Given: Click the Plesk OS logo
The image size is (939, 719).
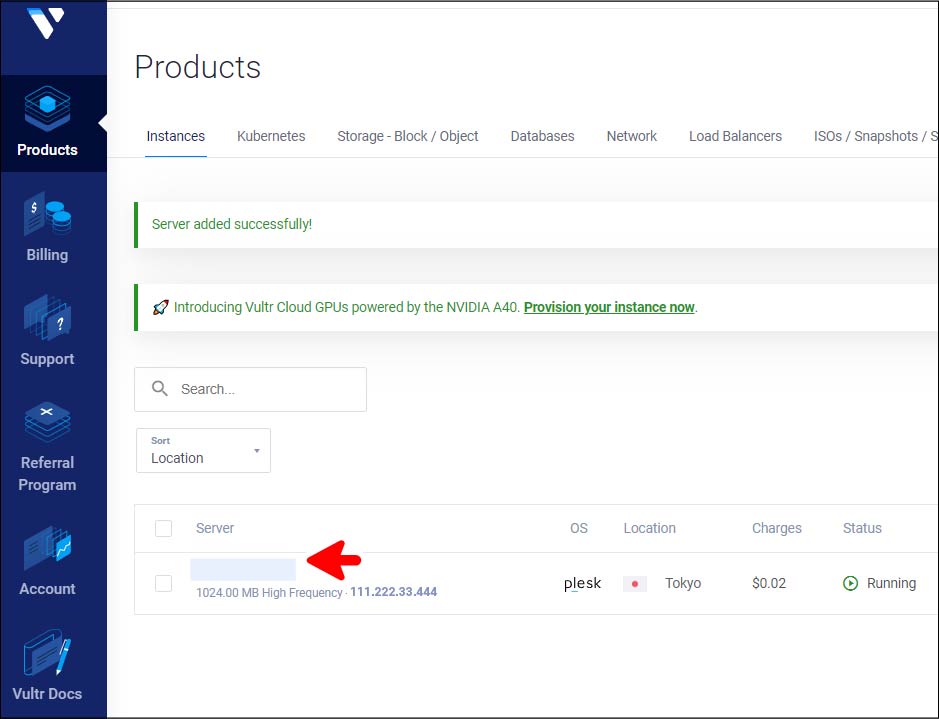Looking at the screenshot, I should pyautogui.click(x=582, y=584).
